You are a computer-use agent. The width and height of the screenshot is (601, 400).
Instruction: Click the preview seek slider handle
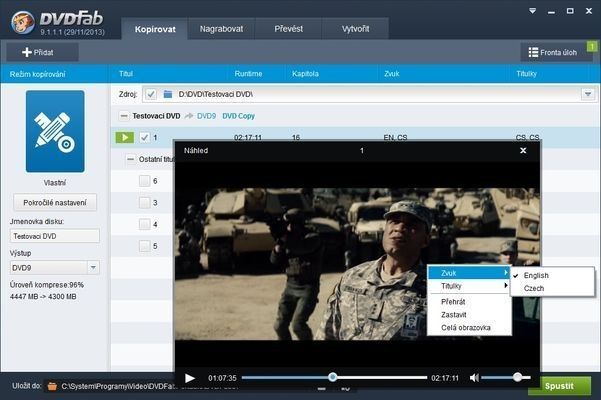tap(332, 377)
